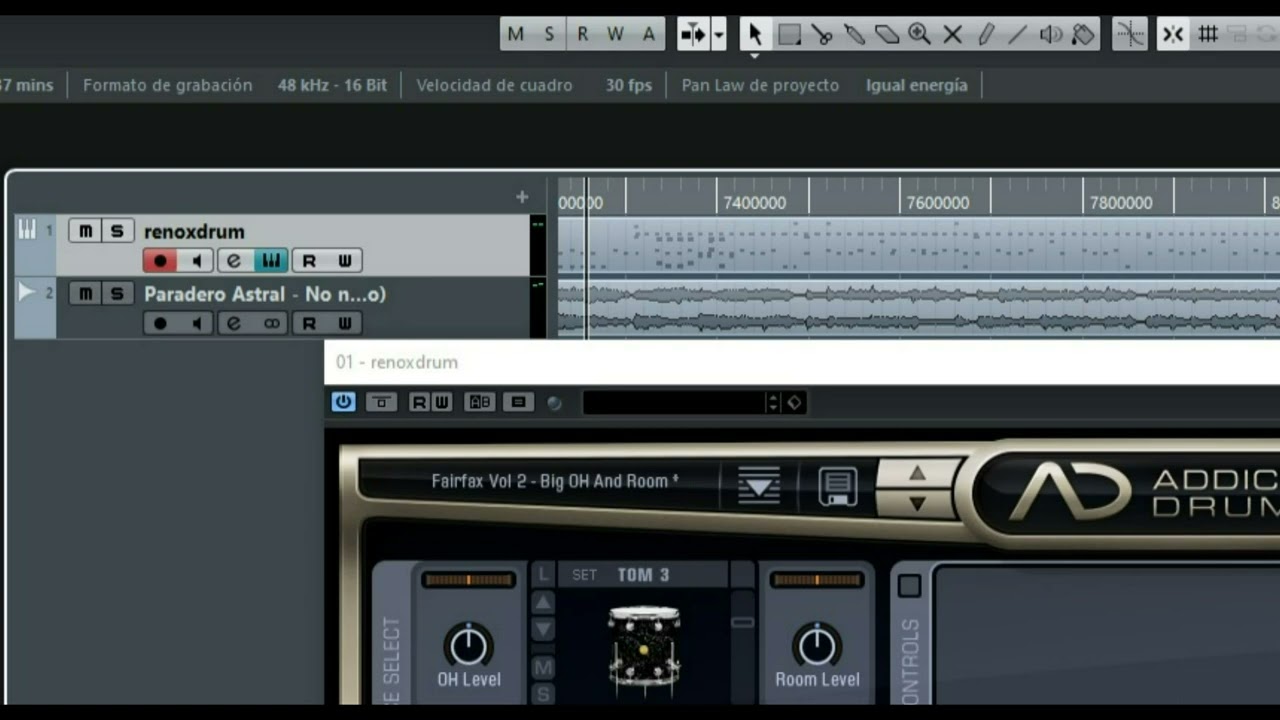Toggle Snap to Zero Crossing
This screenshot has width=1280, height=720.
(1130, 34)
